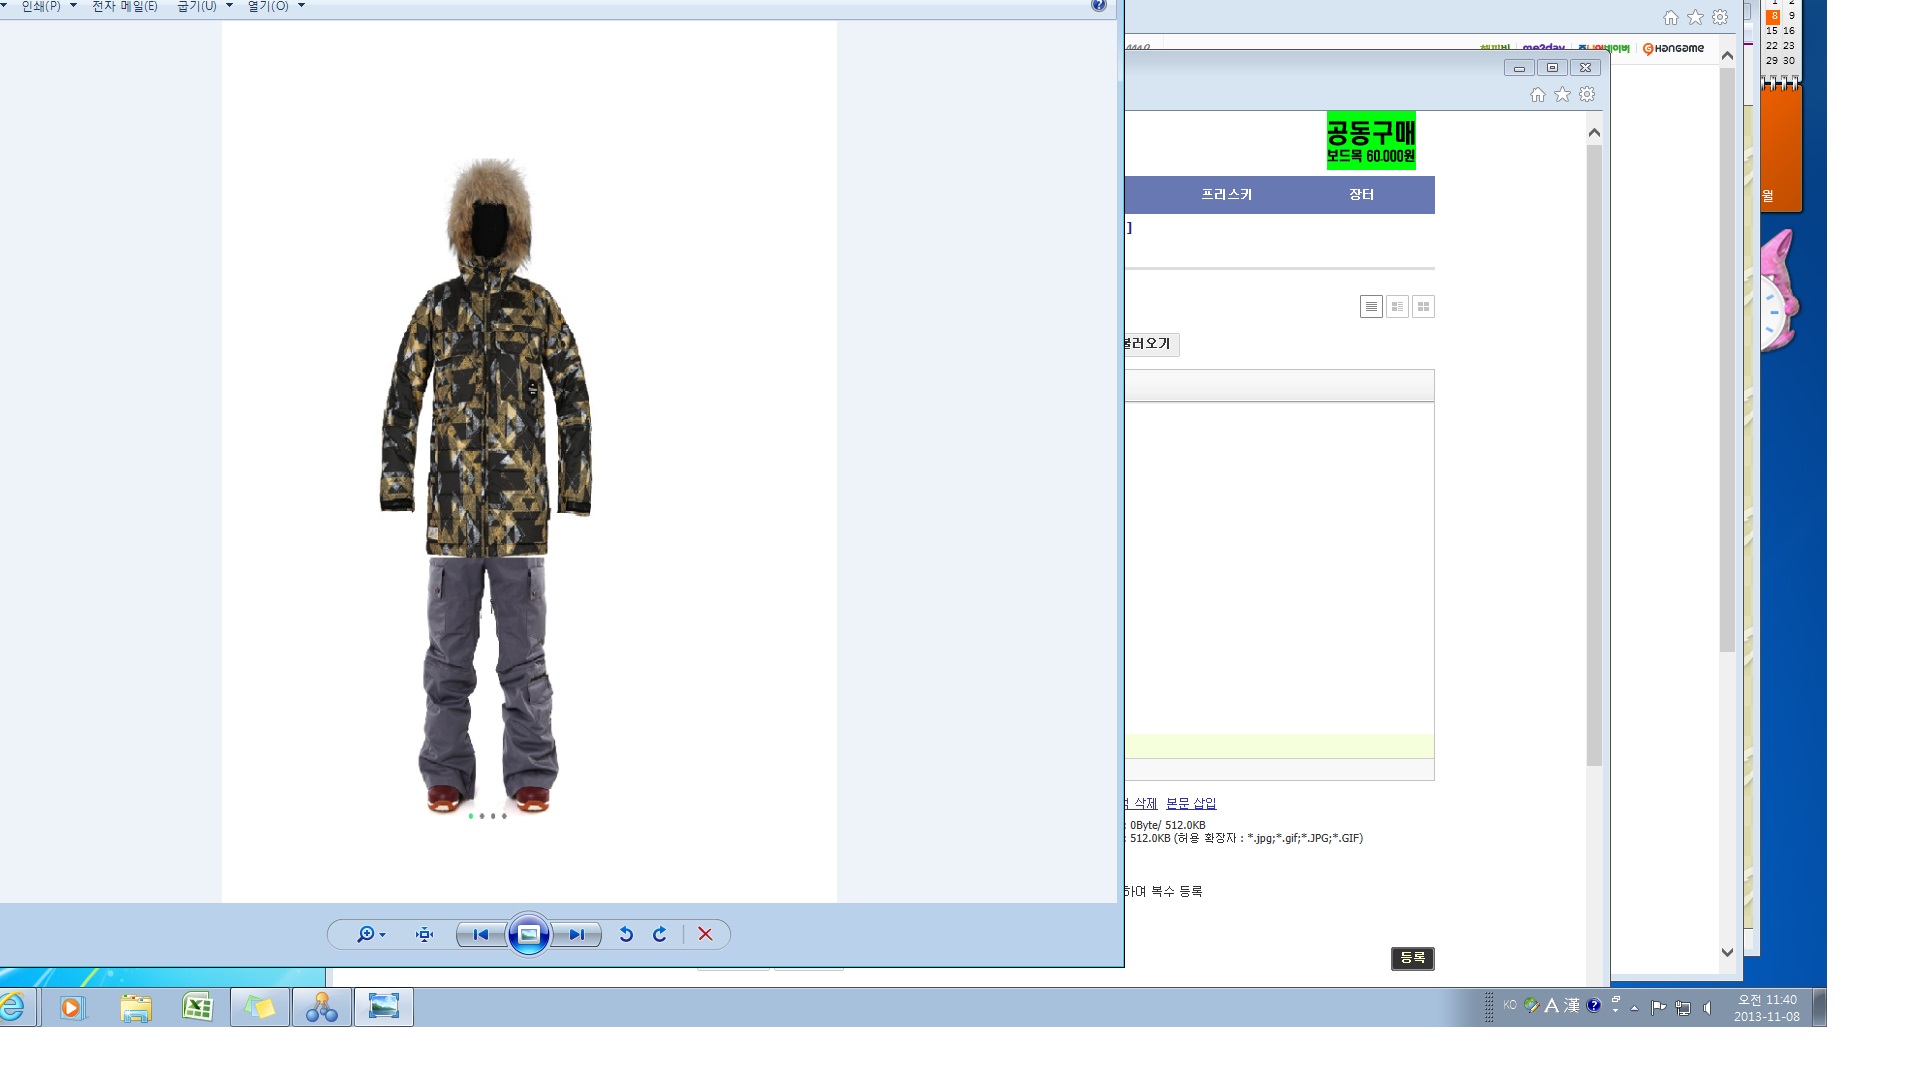
Task: Advance to the next photo
Action: [x=577, y=934]
